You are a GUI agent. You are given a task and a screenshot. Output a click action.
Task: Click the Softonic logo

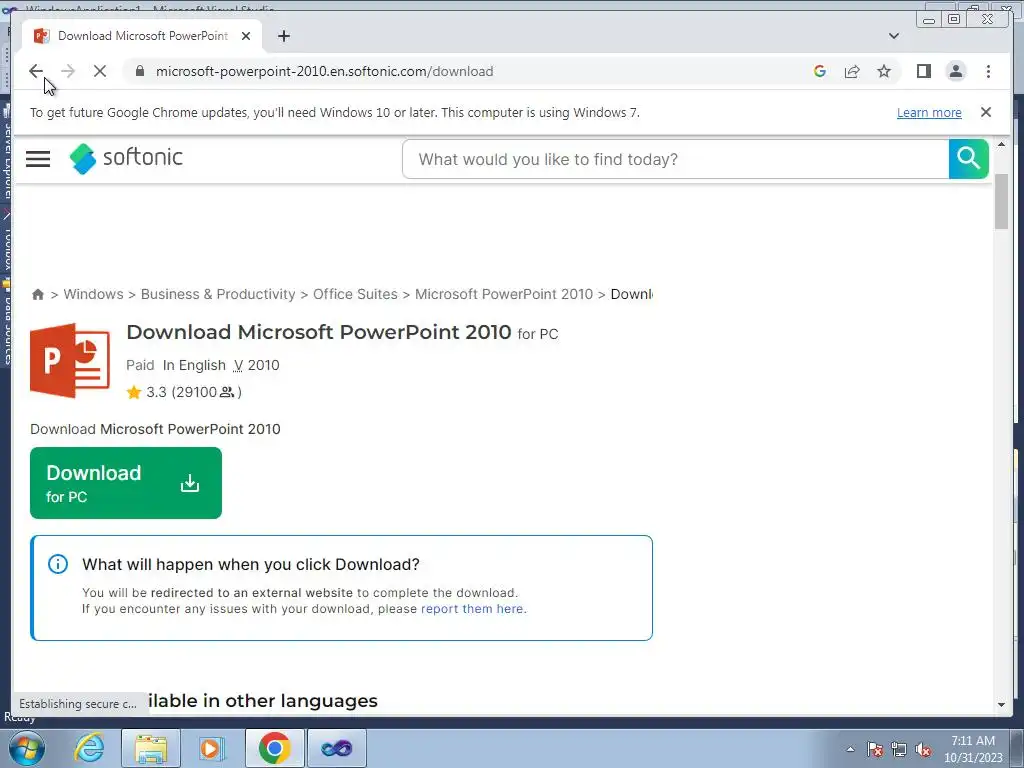126,158
